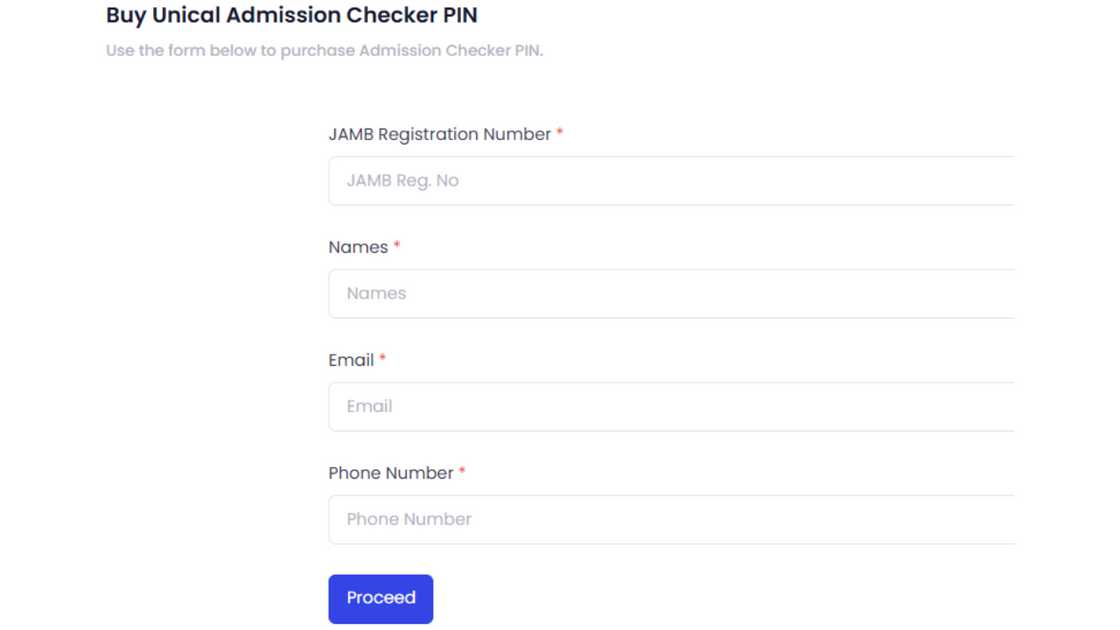Image resolution: width=1120 pixels, height=630 pixels.
Task: Click the Buy Unical Admission Checker PIN heading
Action: click(292, 15)
